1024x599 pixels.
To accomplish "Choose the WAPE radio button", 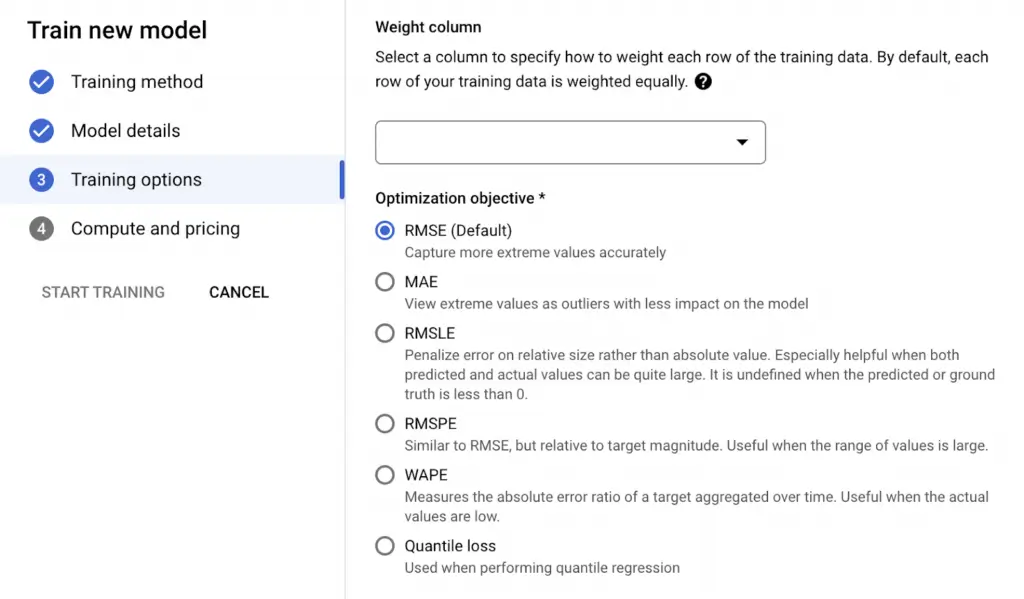I will 385,475.
